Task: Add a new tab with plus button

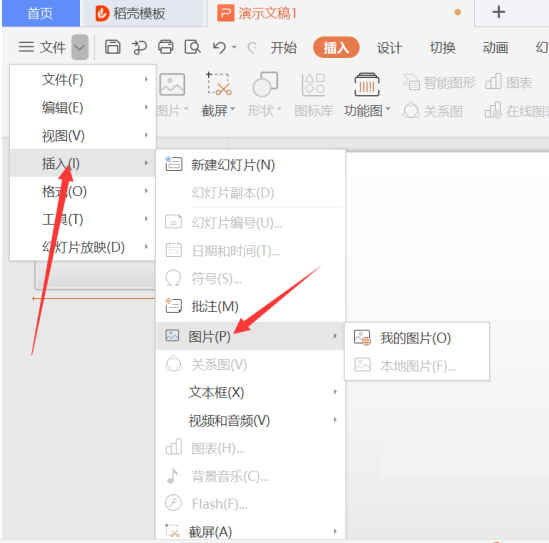Action: click(499, 12)
